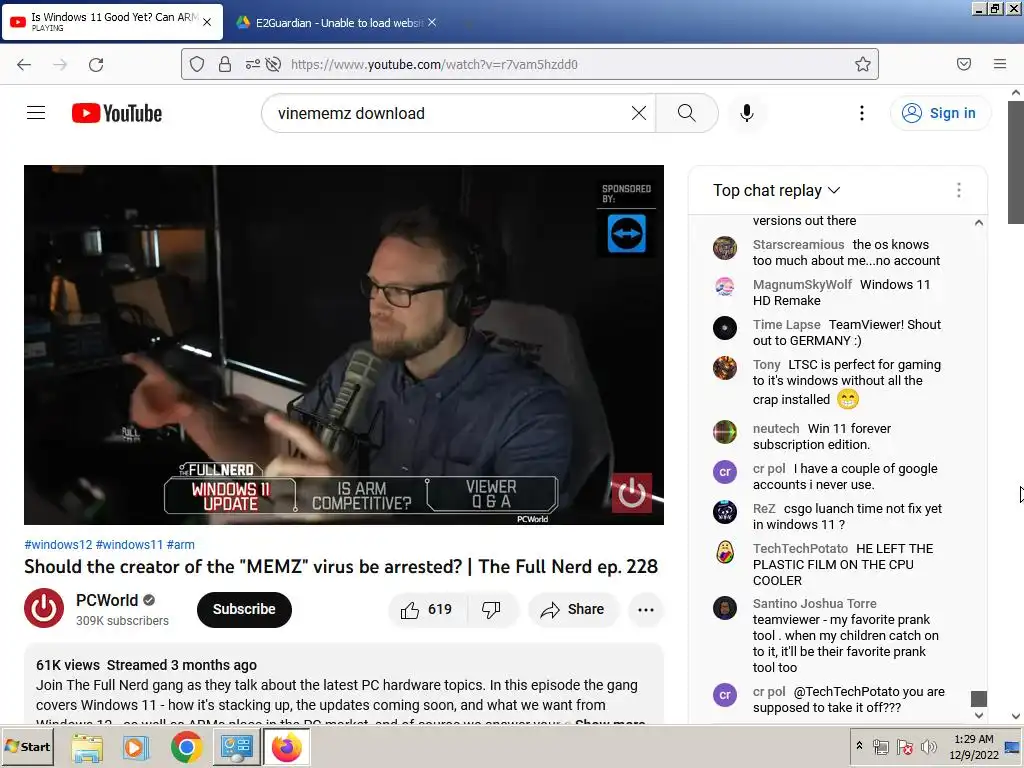Open the volume control in tray

[x=928, y=746]
